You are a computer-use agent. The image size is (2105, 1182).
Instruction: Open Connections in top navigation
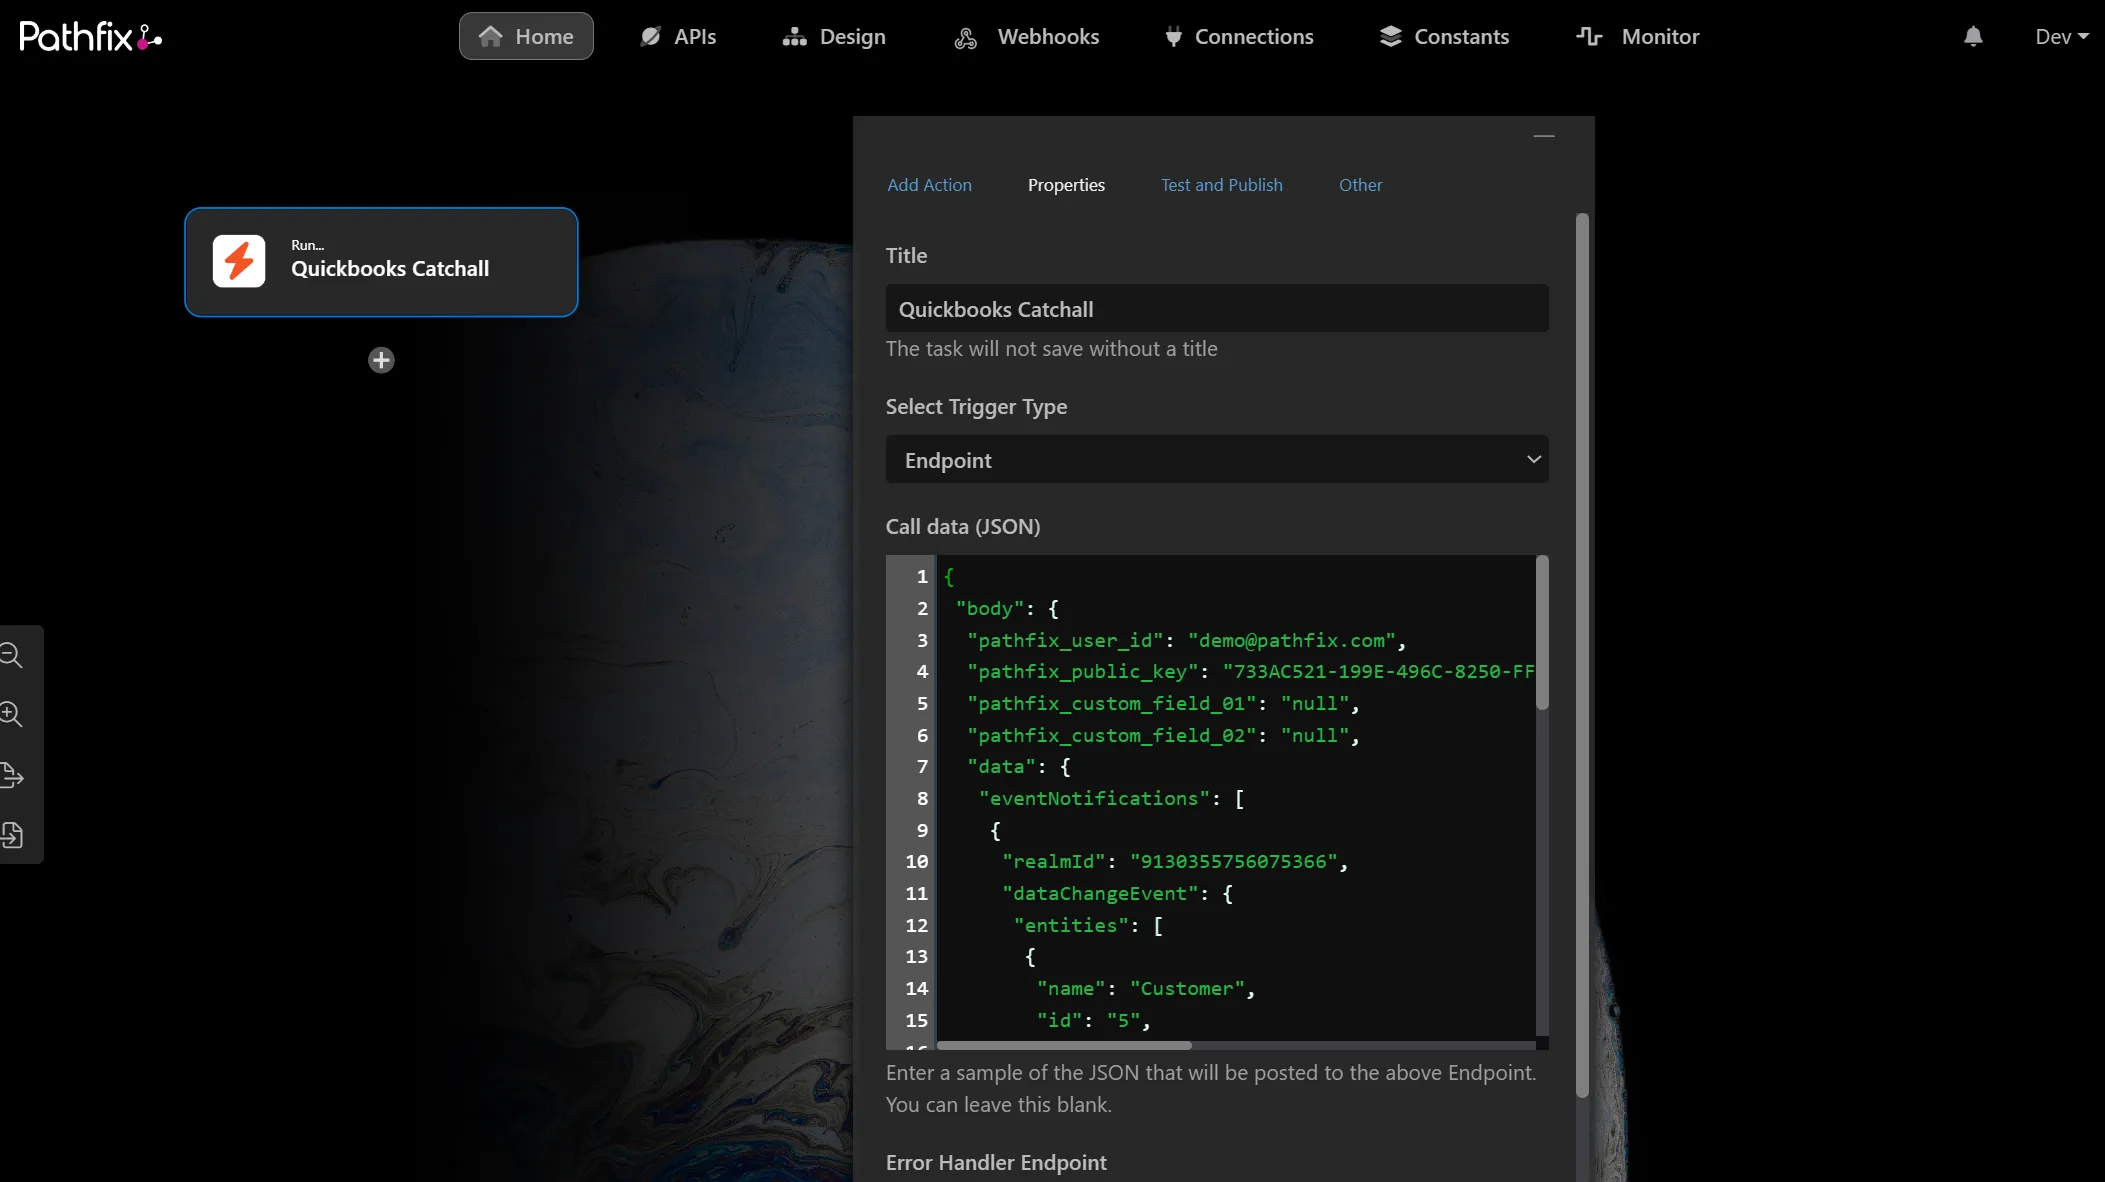pos(1239,36)
